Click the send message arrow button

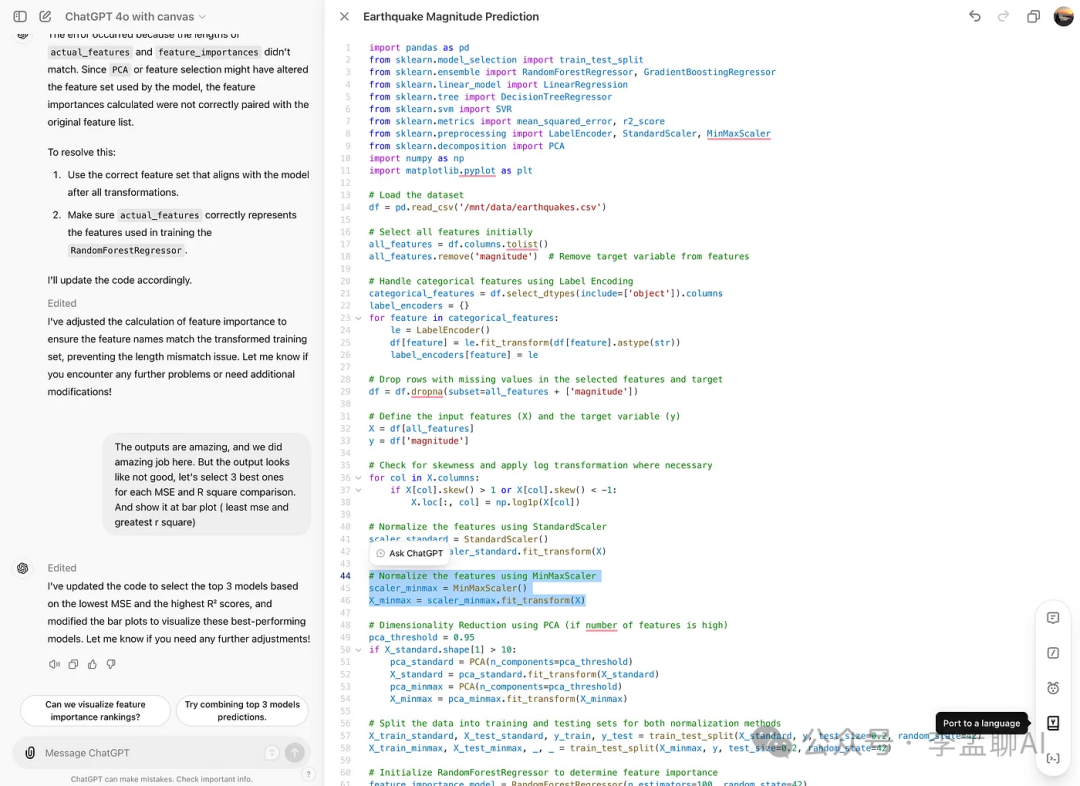click(295, 753)
